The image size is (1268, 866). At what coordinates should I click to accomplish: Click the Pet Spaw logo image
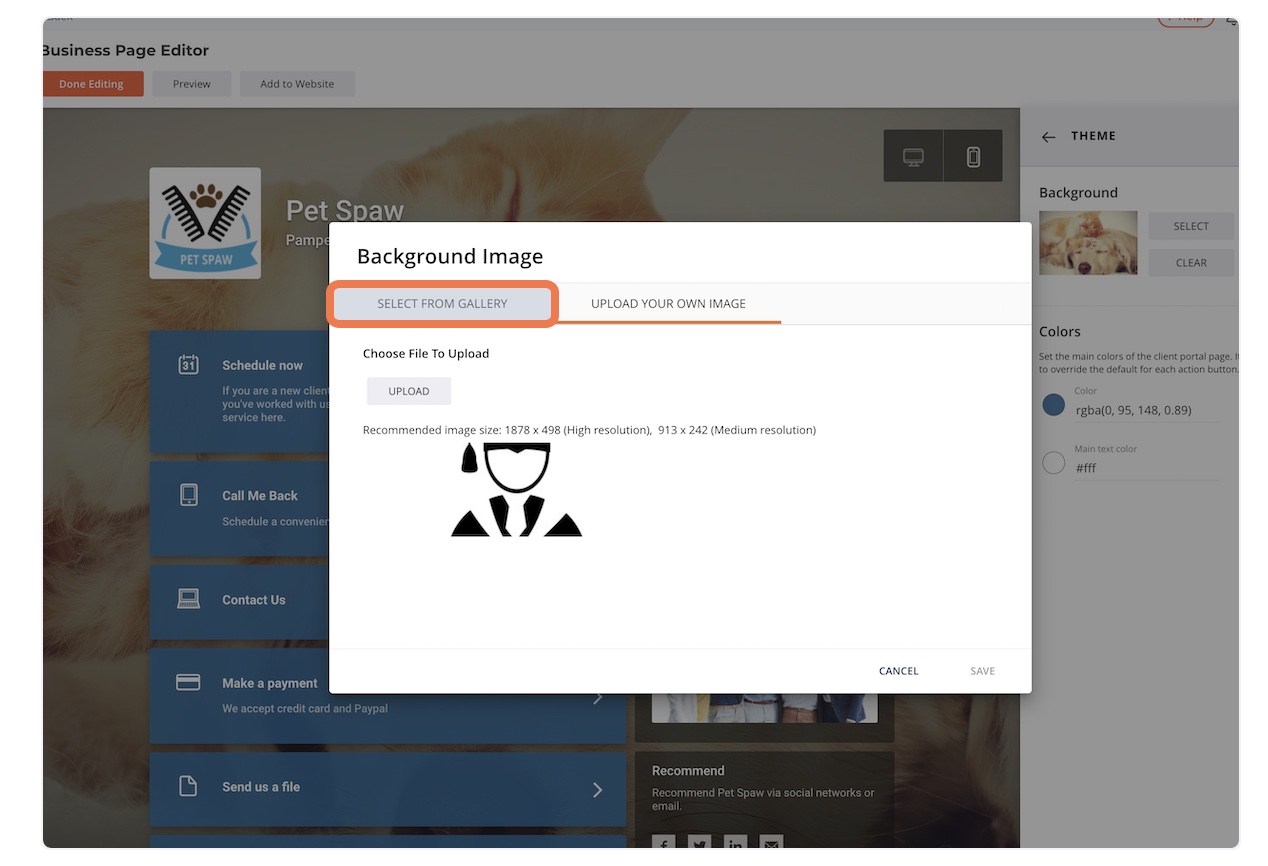point(205,223)
